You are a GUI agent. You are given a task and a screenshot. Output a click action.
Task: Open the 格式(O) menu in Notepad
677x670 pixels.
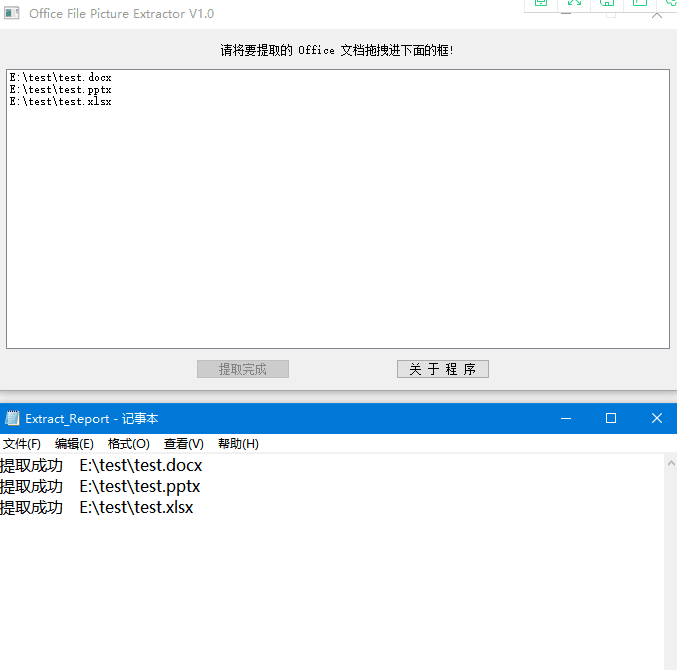pos(129,444)
